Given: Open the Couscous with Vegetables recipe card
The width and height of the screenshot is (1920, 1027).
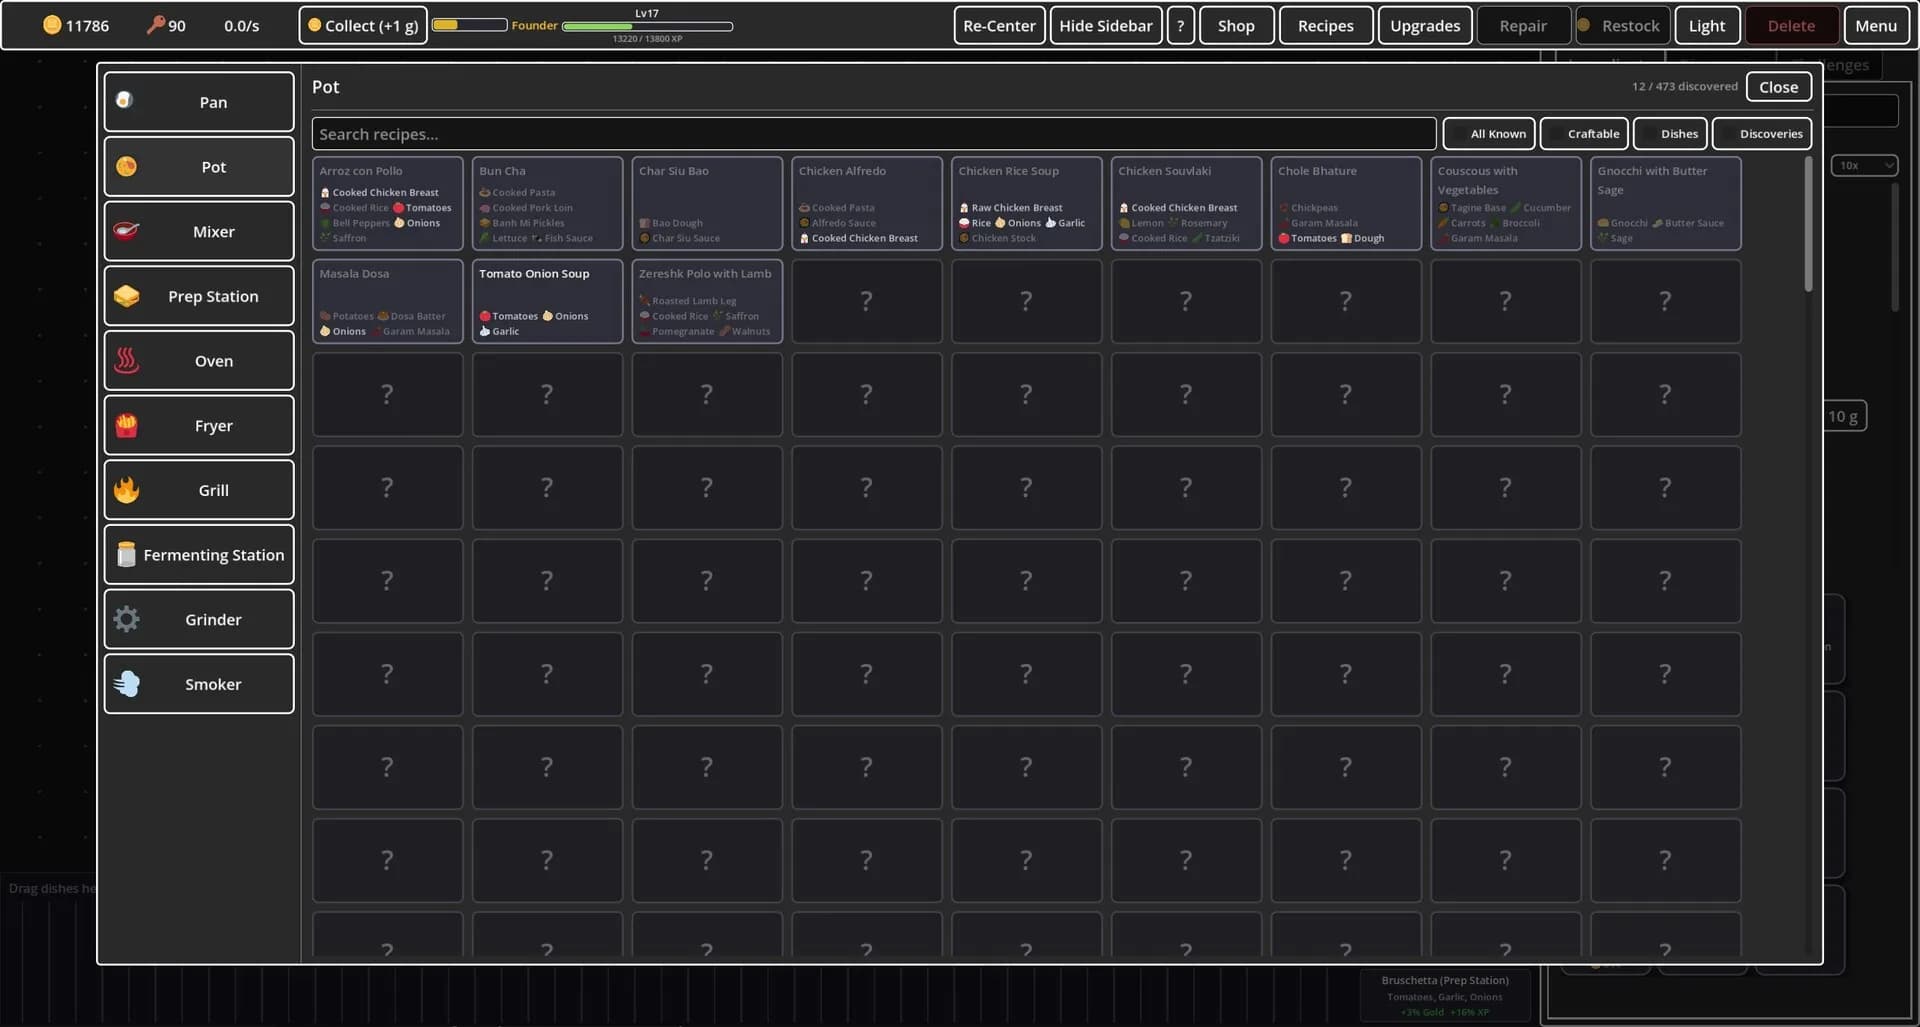Looking at the screenshot, I should (x=1506, y=203).
